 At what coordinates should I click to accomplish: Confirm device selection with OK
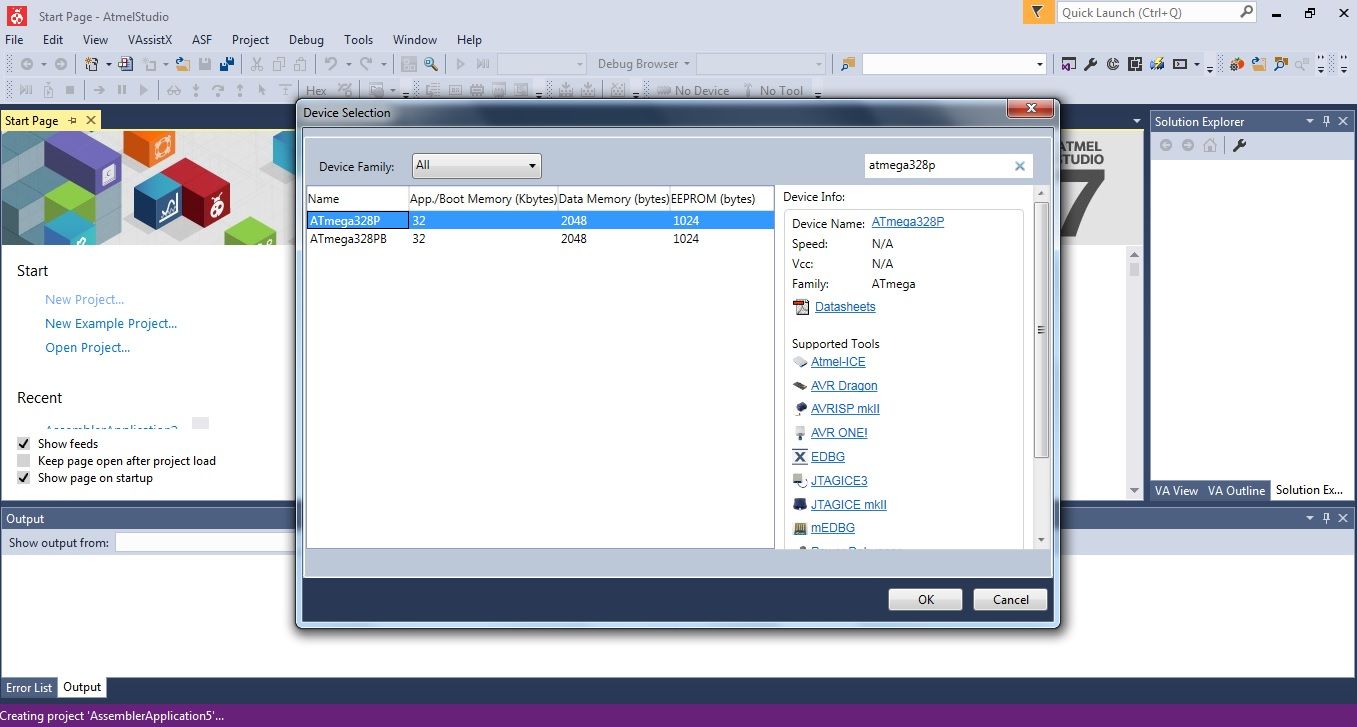point(924,599)
